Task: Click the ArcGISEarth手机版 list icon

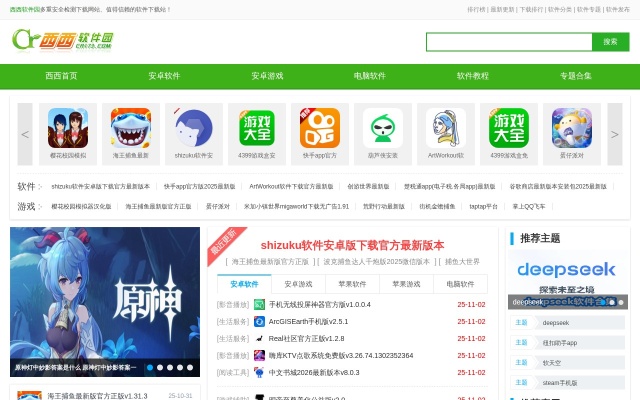Action: [260, 322]
